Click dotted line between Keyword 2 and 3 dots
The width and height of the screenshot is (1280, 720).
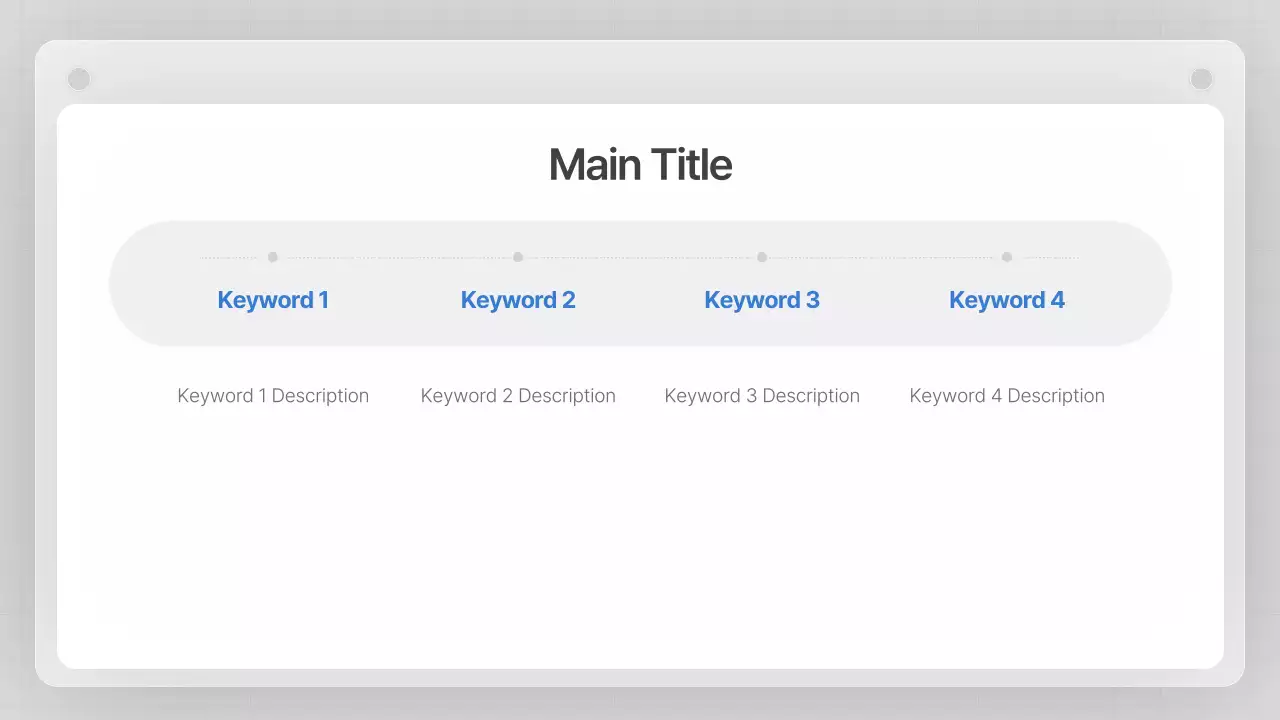(x=640, y=258)
